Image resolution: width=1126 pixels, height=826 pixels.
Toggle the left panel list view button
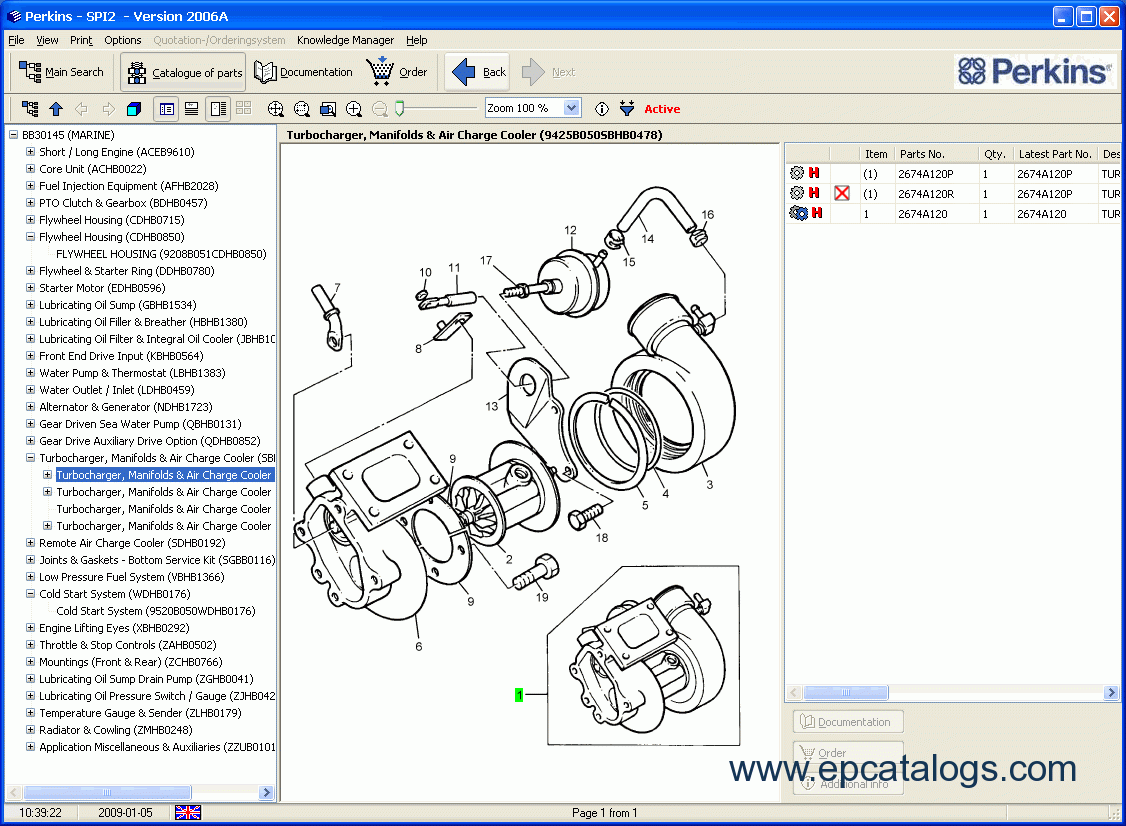pyautogui.click(x=167, y=108)
